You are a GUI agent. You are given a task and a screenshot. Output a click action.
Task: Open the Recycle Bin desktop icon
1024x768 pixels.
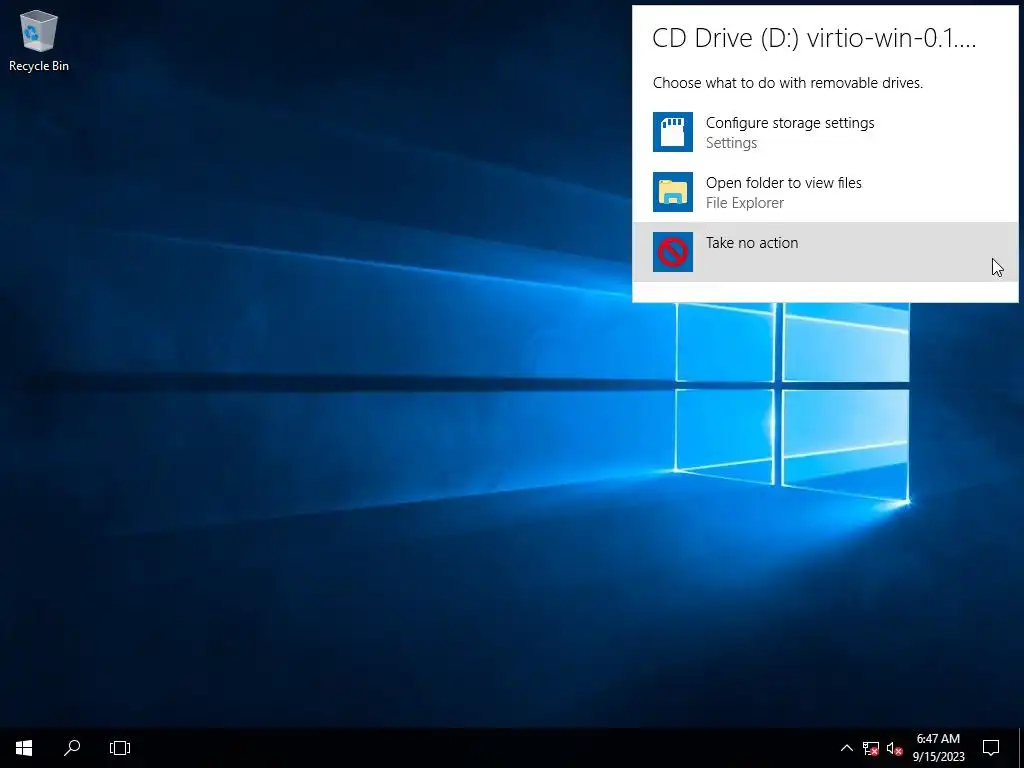click(39, 40)
